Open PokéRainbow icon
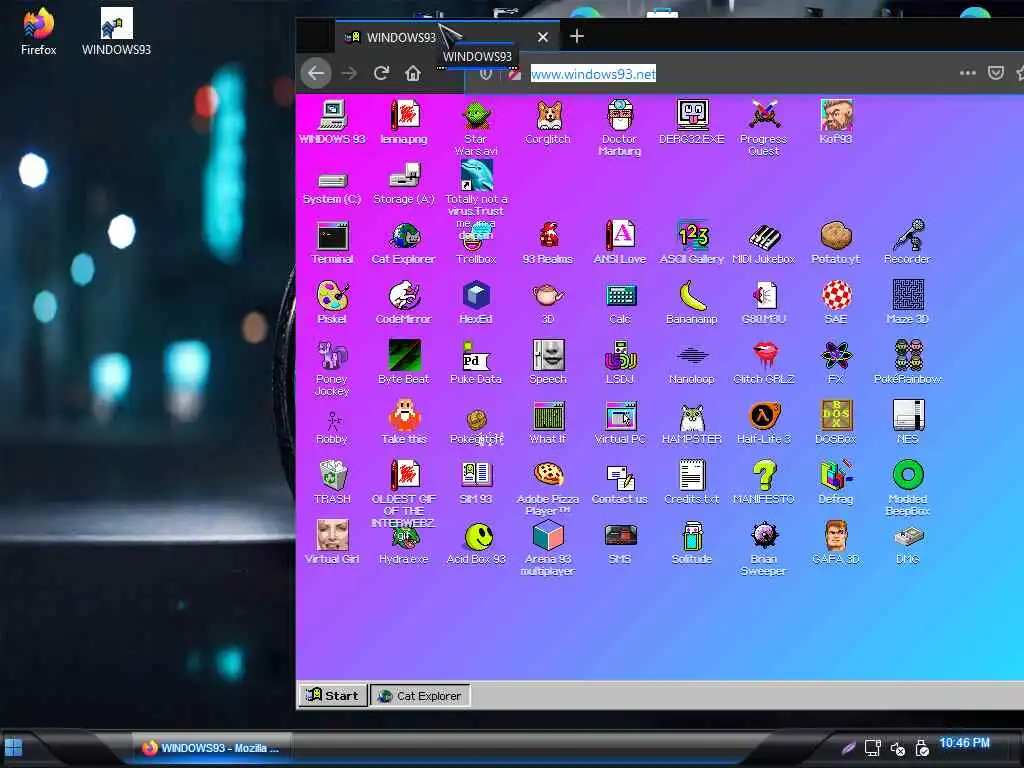This screenshot has height=768, width=1024. click(x=908, y=355)
